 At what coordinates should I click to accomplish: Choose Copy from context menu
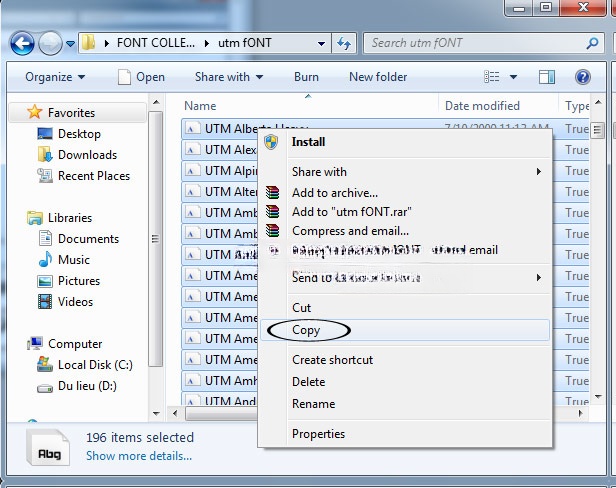(405, 330)
